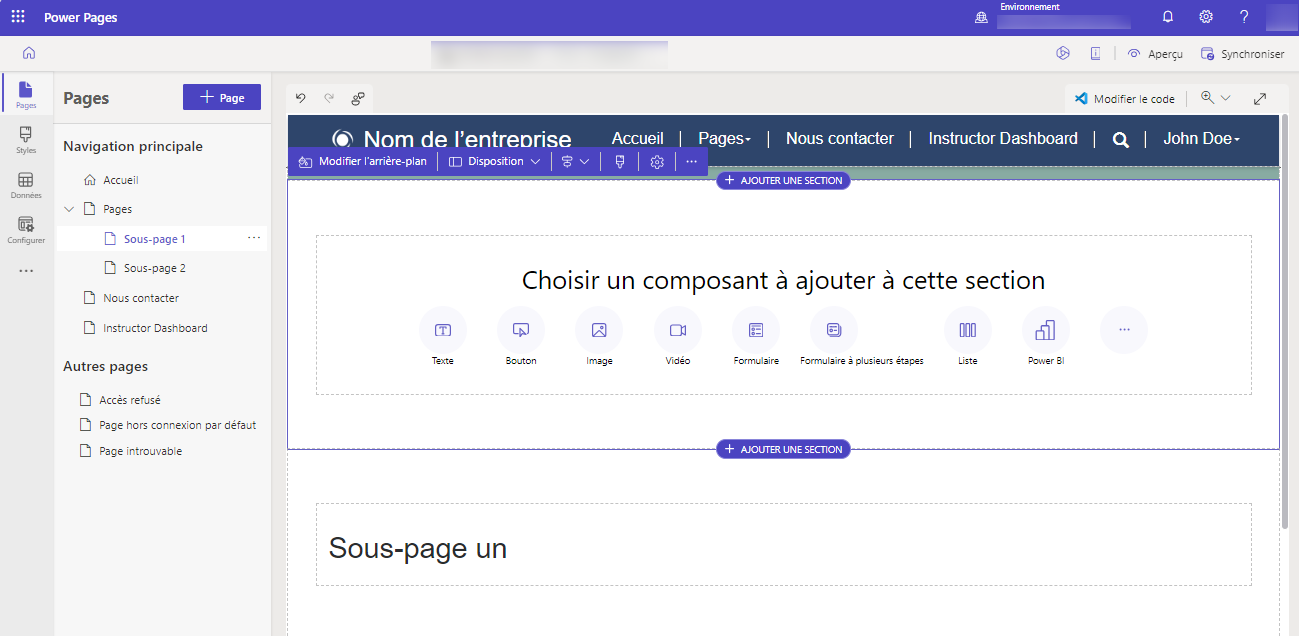The height and width of the screenshot is (636, 1299).
Task: Click the Undo icon above the canvas
Action: pyautogui.click(x=300, y=97)
